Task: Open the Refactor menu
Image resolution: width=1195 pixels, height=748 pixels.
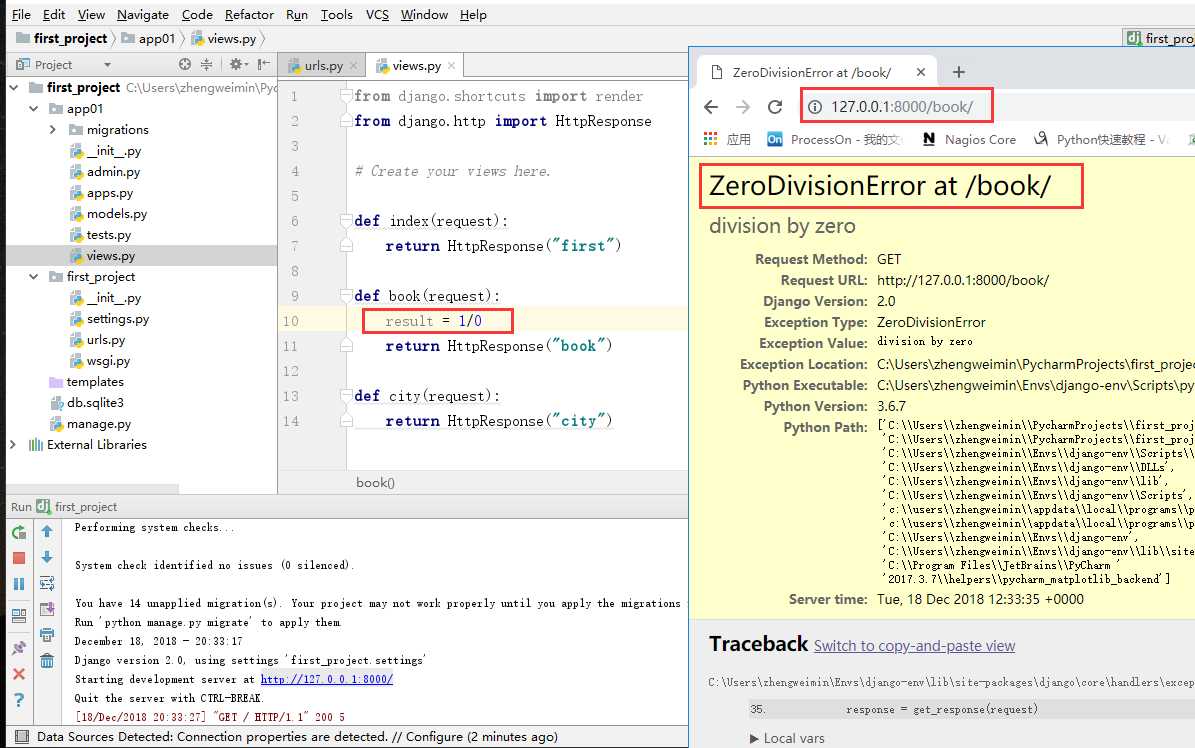Action: click(249, 14)
